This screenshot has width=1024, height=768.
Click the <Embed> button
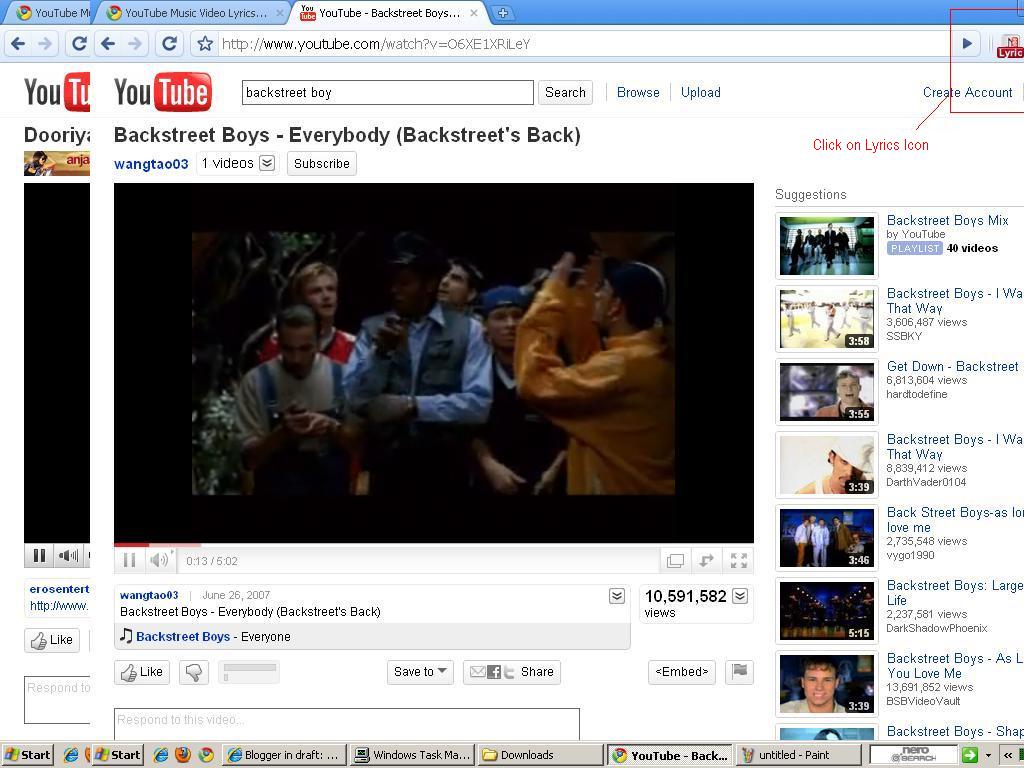pyautogui.click(x=682, y=672)
